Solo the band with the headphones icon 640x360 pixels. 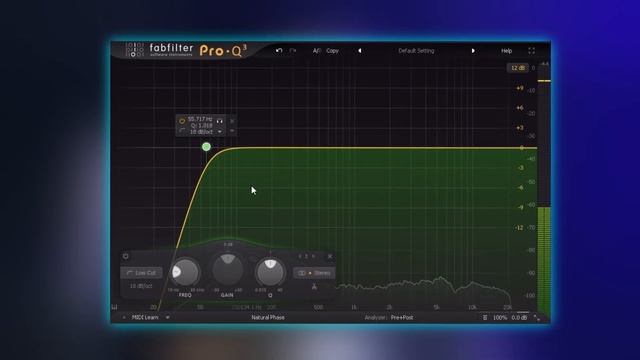click(220, 121)
